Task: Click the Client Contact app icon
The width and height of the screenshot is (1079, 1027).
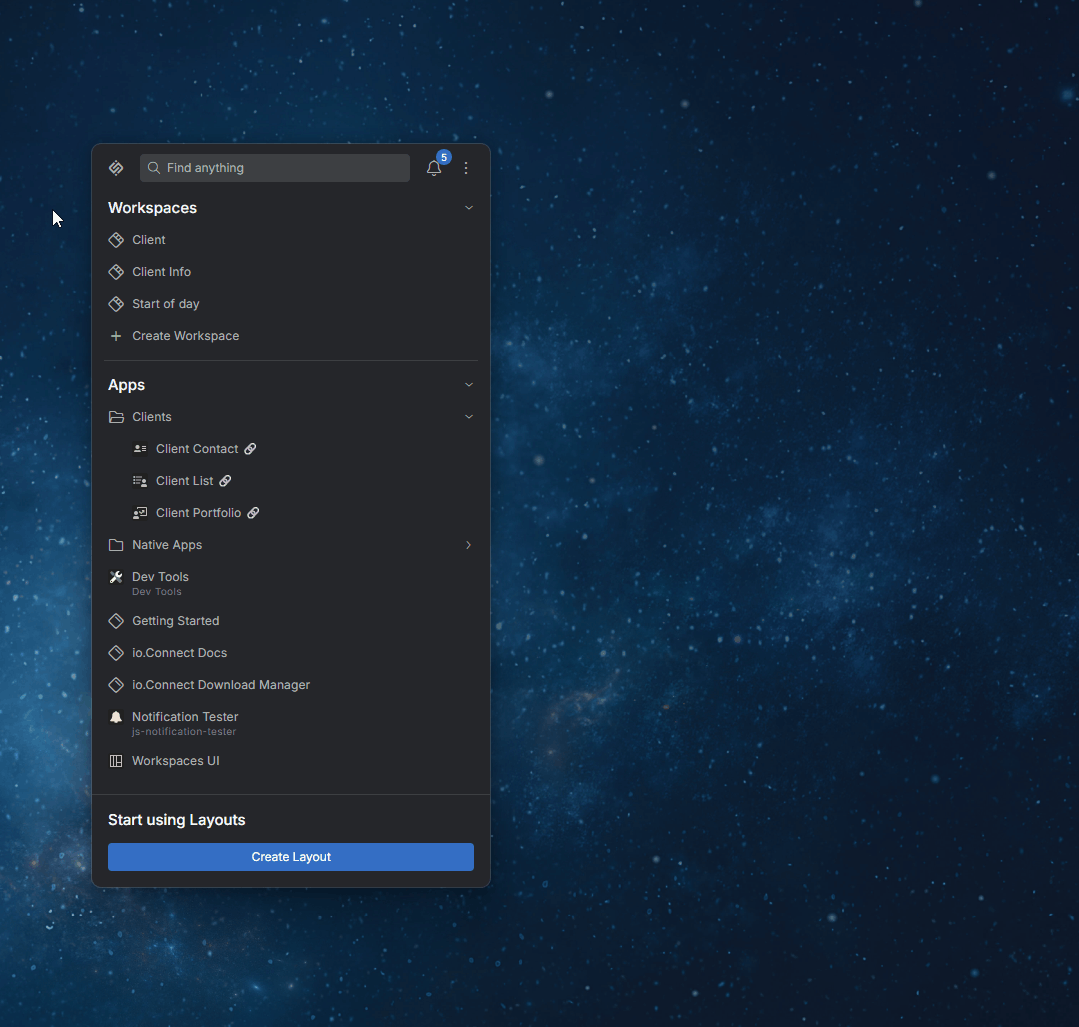Action: (140, 449)
